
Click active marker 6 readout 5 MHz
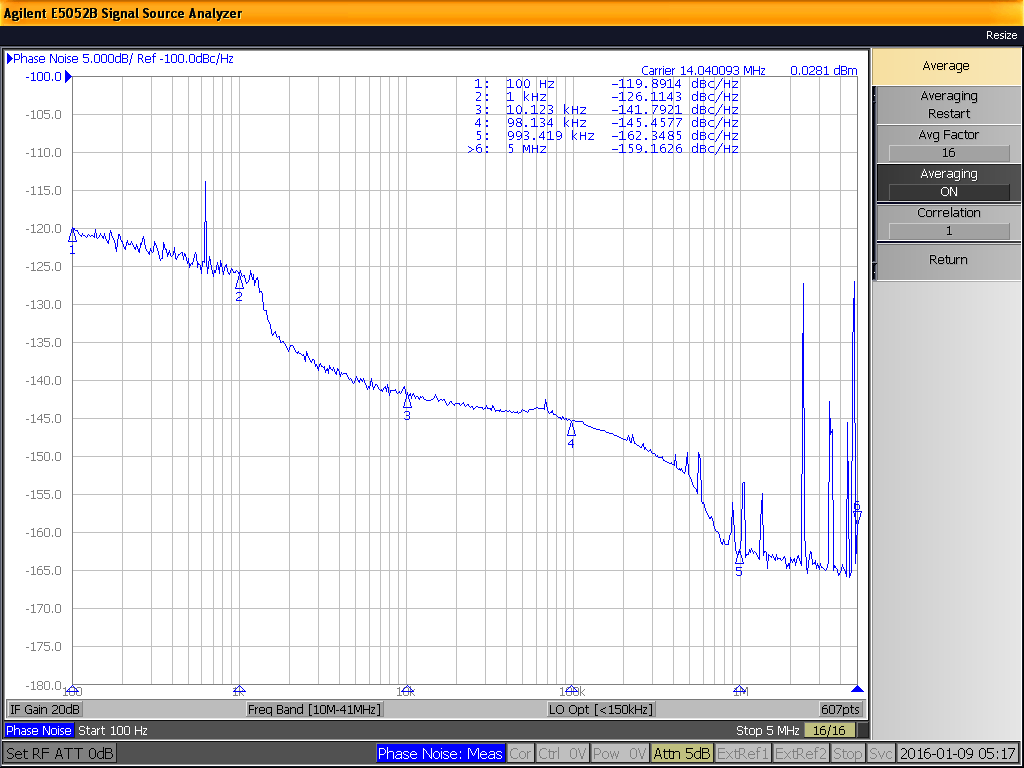pos(603,149)
